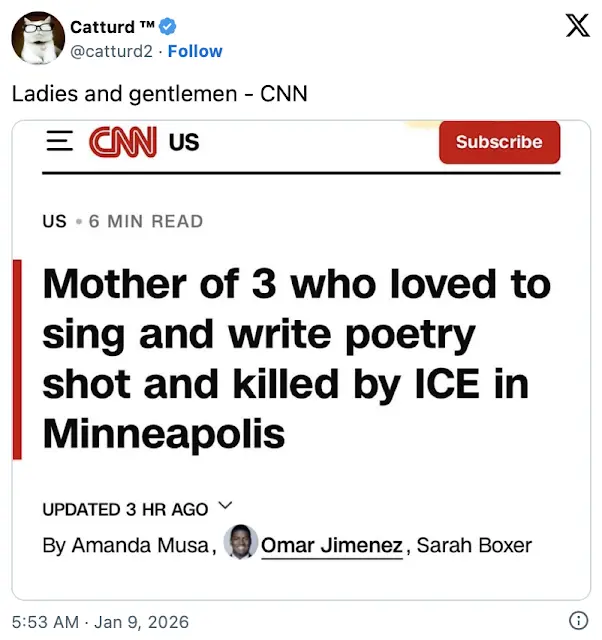Open Catturd's profile avatar
This screenshot has width=602, height=640.
click(x=38, y=38)
